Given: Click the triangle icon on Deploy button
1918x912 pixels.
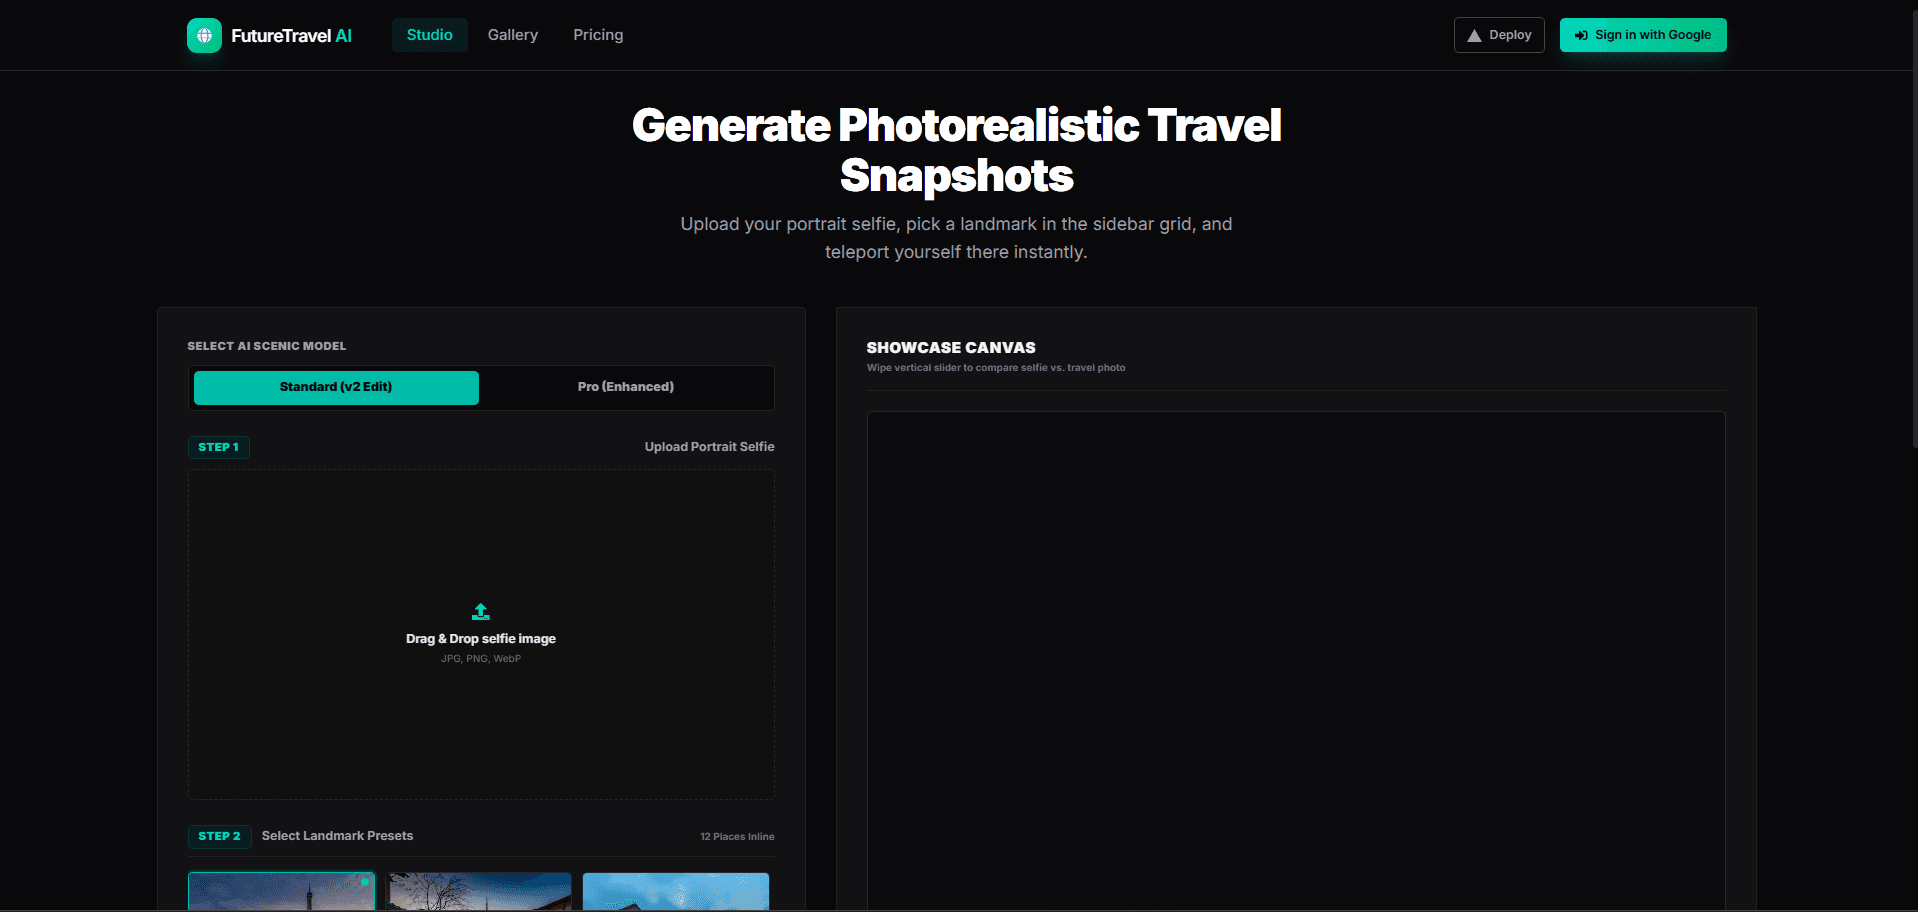Looking at the screenshot, I should point(1474,35).
